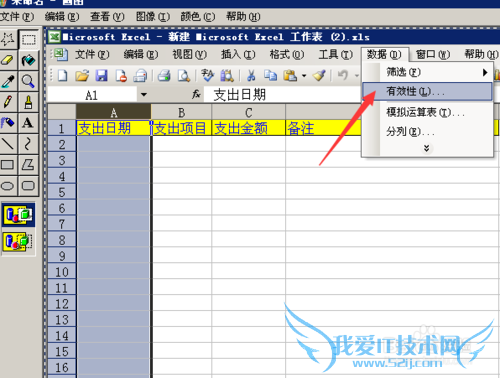Choose the Rectangle shape tool in Paint
Image resolution: width=500 pixels, height=378 pixels.
pyautogui.click(x=8, y=165)
